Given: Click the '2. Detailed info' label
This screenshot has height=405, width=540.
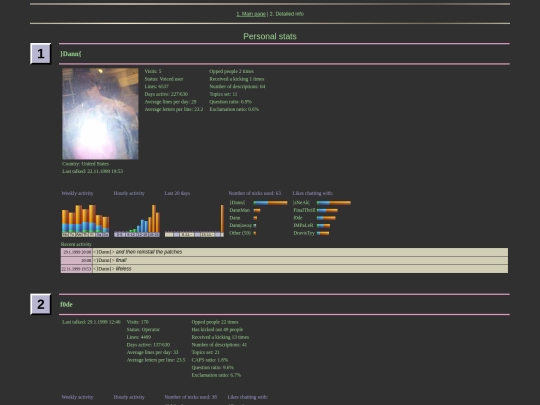Looking at the screenshot, I should (287, 14).
